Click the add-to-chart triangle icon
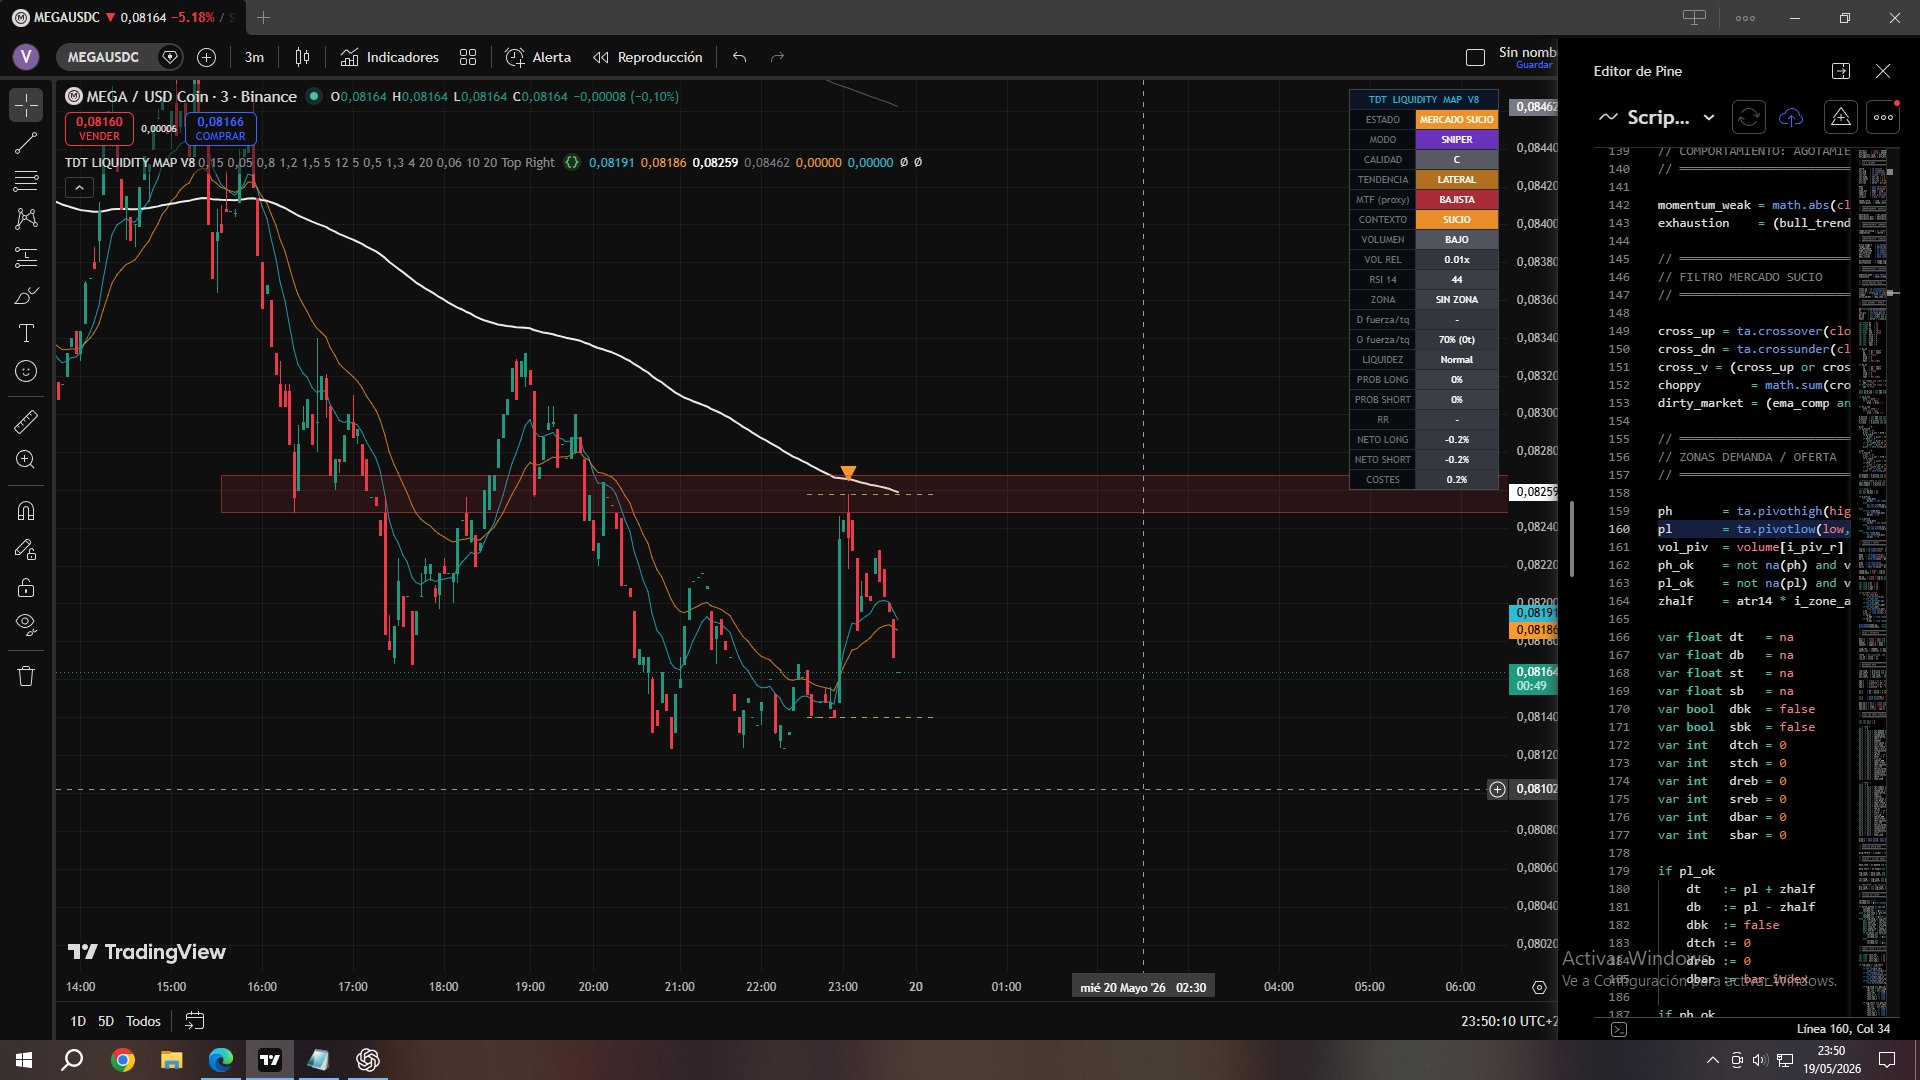The height and width of the screenshot is (1080, 1920). (x=1841, y=117)
